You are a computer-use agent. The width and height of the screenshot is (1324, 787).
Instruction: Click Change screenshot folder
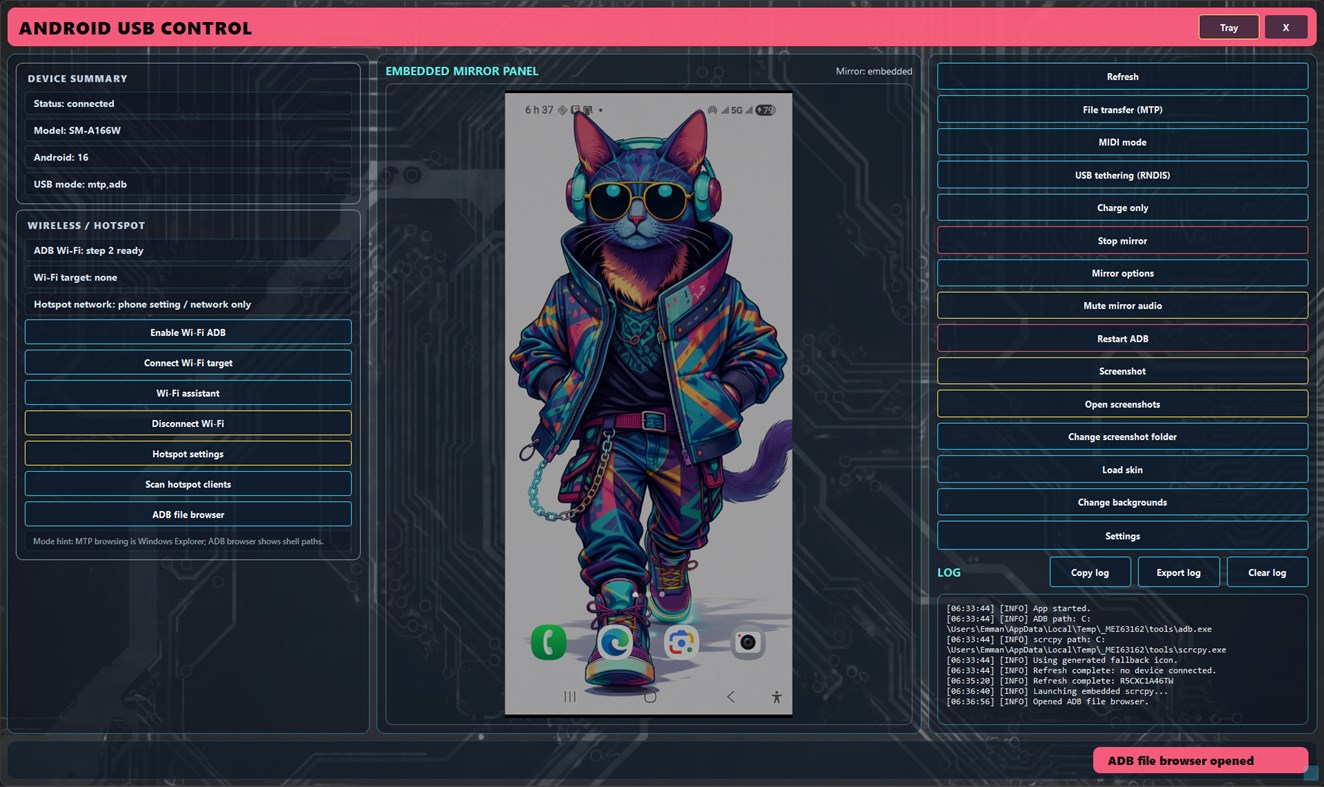[1122, 437]
